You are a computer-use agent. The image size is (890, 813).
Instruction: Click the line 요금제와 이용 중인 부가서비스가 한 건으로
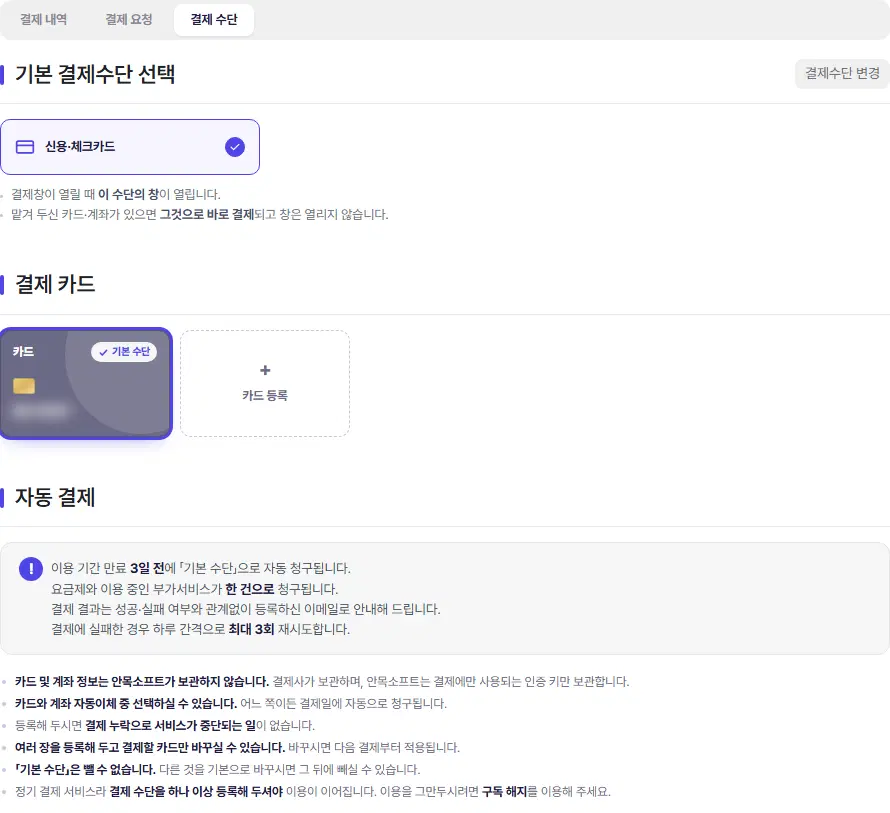tap(195, 589)
